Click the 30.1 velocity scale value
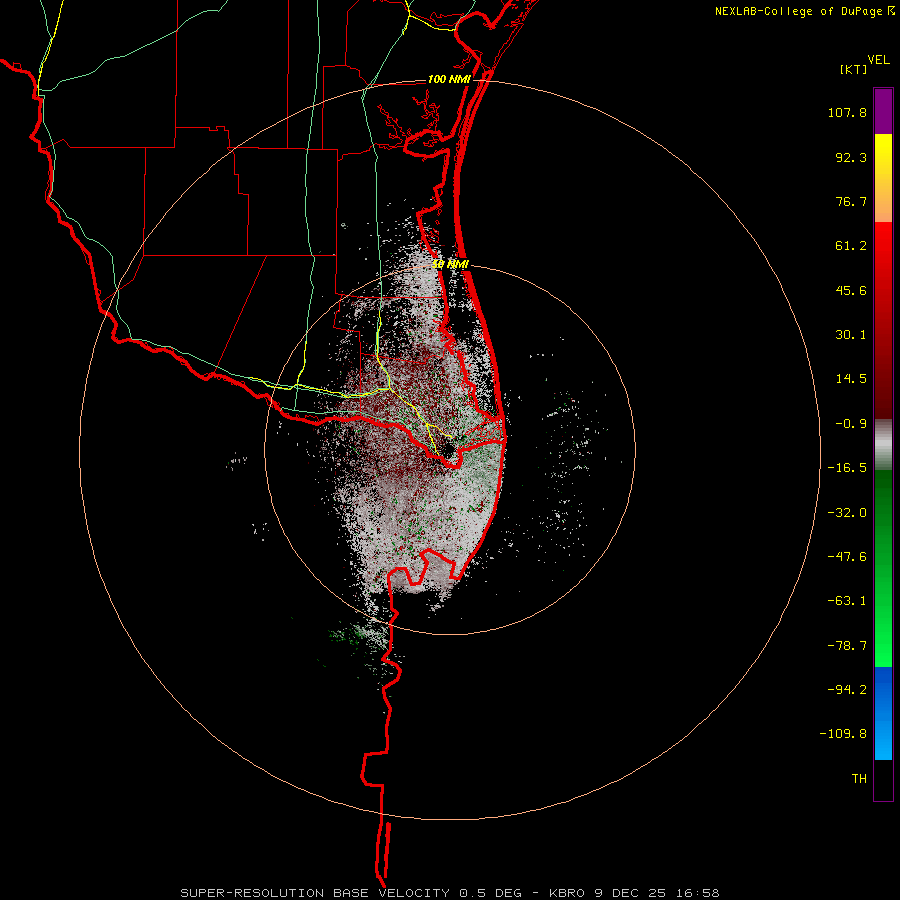The image size is (900, 900). coord(851,335)
